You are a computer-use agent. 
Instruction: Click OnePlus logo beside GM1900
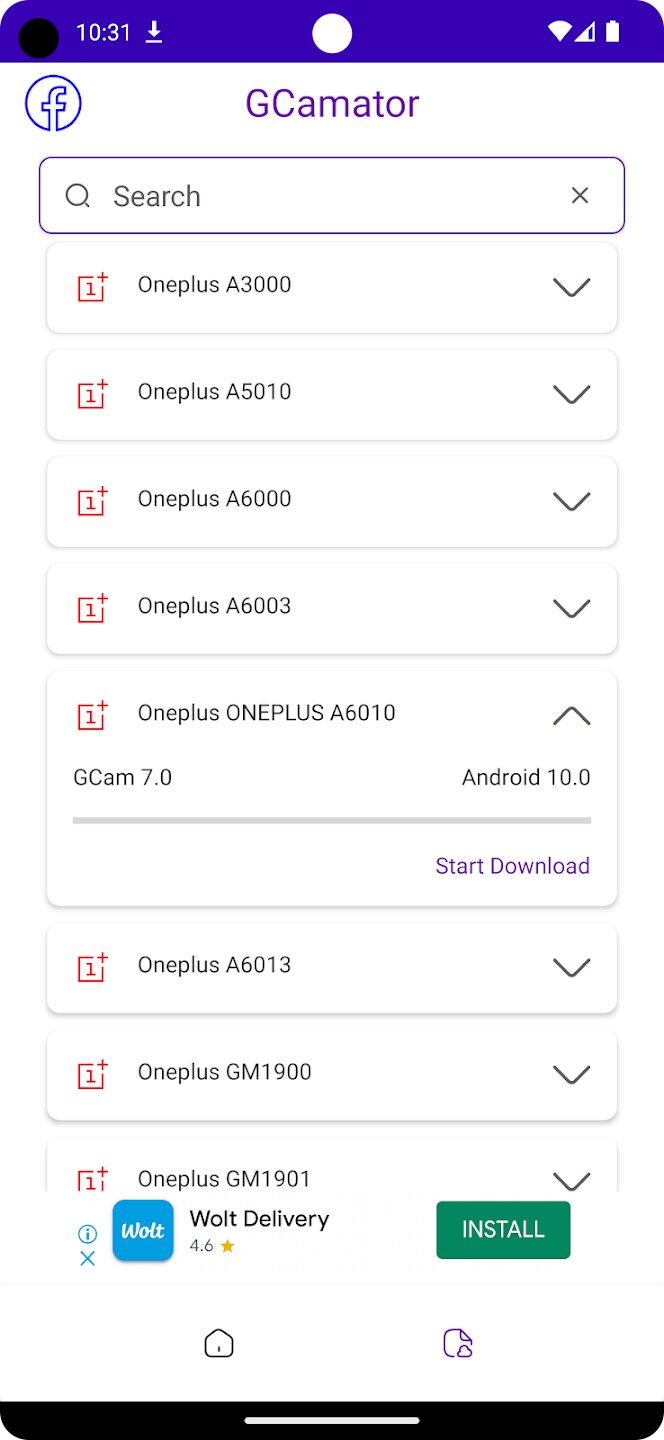tap(93, 1073)
